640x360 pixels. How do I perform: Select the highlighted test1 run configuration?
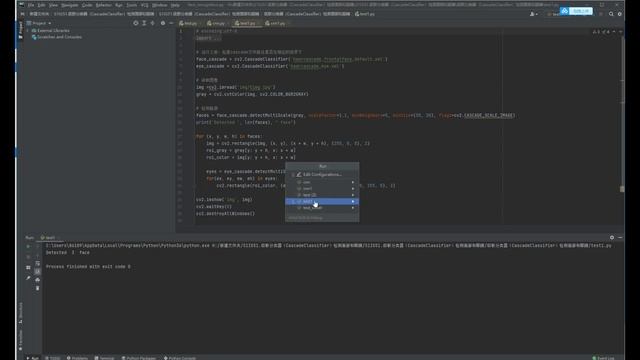point(322,201)
